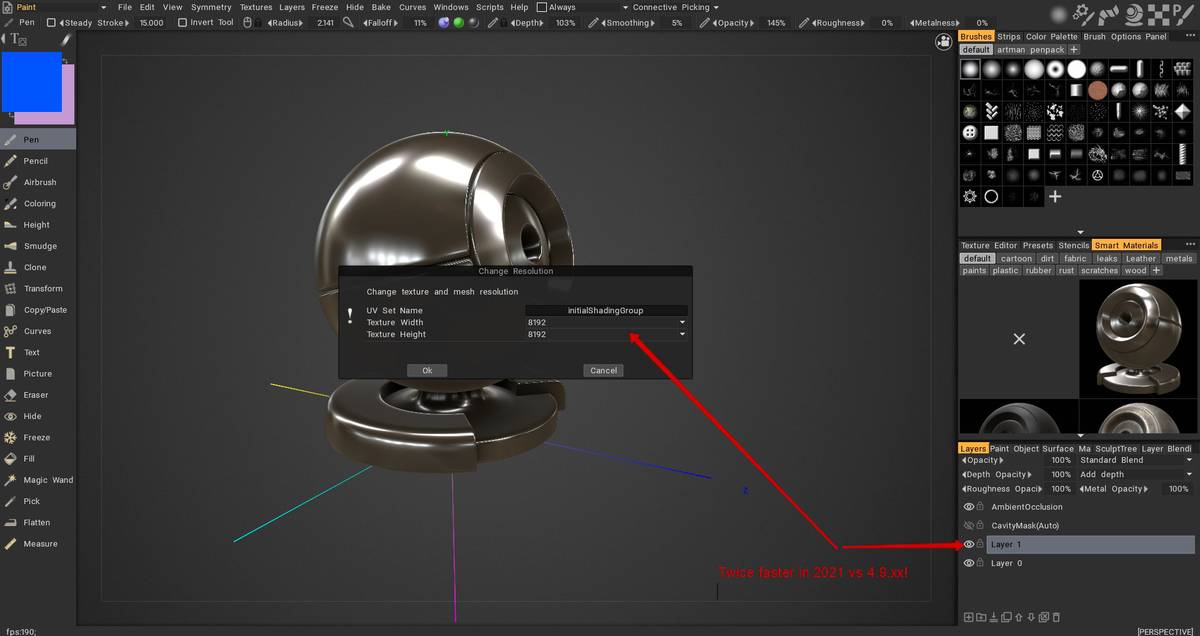Open the Standard Blend mode dropdown
1200x636 pixels.
point(1136,460)
